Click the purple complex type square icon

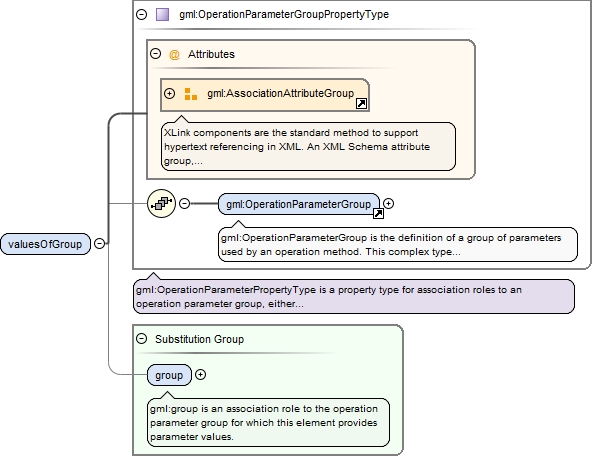pyautogui.click(x=163, y=14)
